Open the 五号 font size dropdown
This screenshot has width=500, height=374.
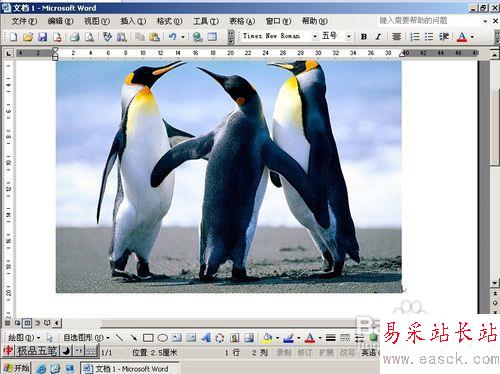click(x=348, y=36)
